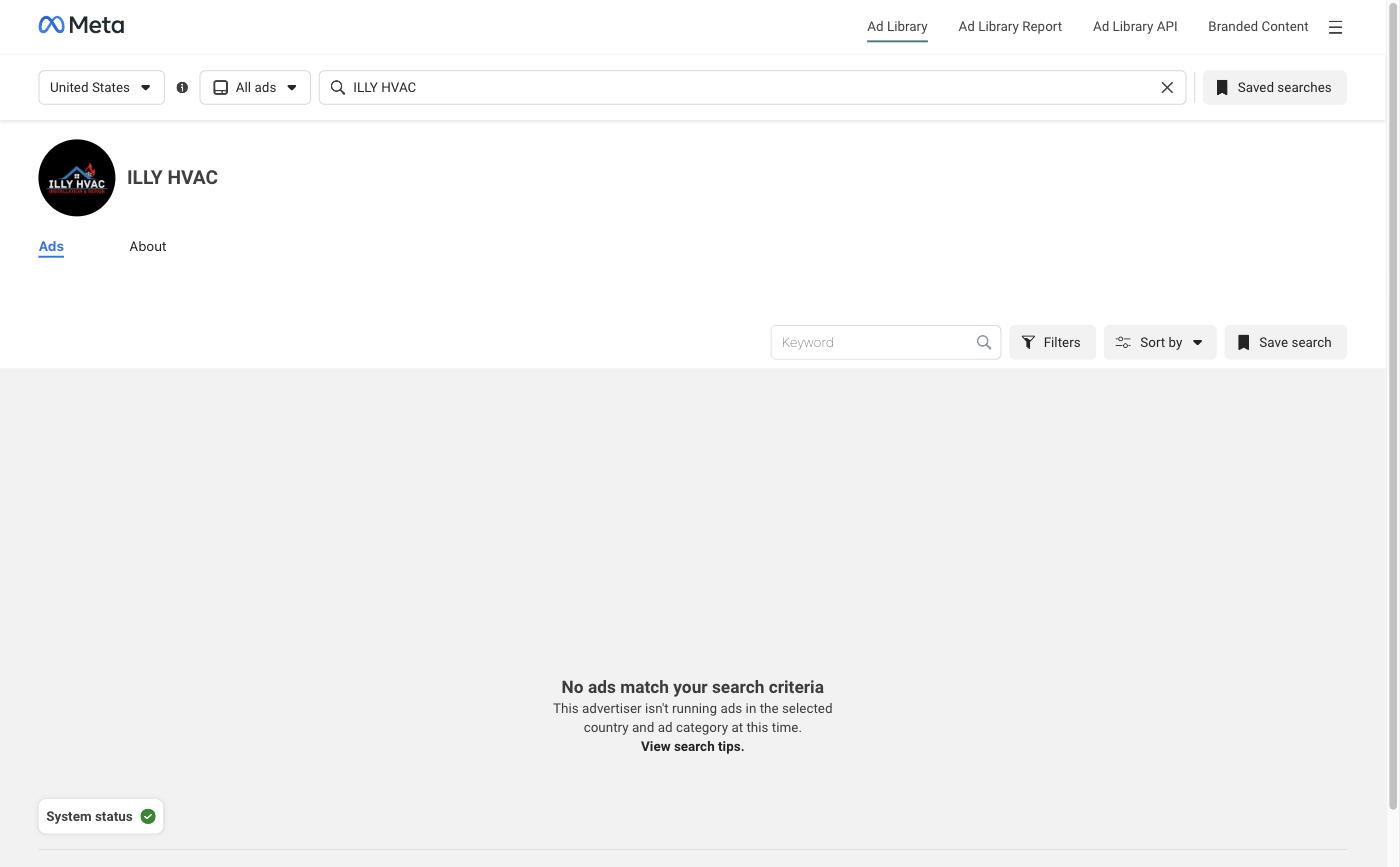Open Branded Content page

[1258, 27]
